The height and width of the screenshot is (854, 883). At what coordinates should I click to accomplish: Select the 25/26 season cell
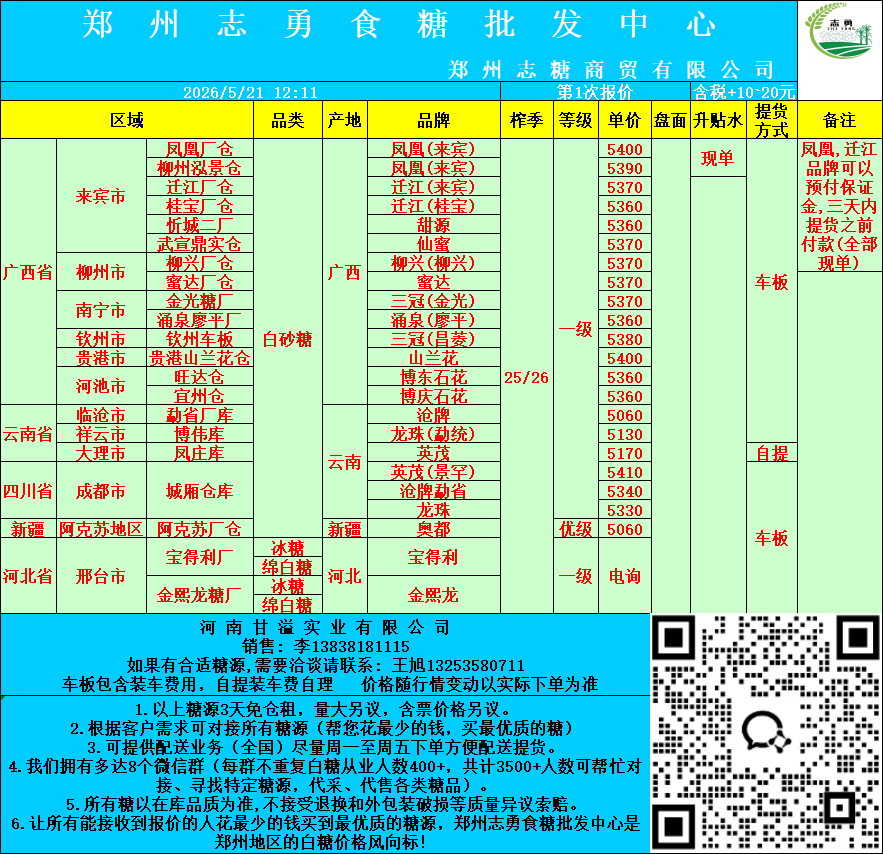click(527, 377)
